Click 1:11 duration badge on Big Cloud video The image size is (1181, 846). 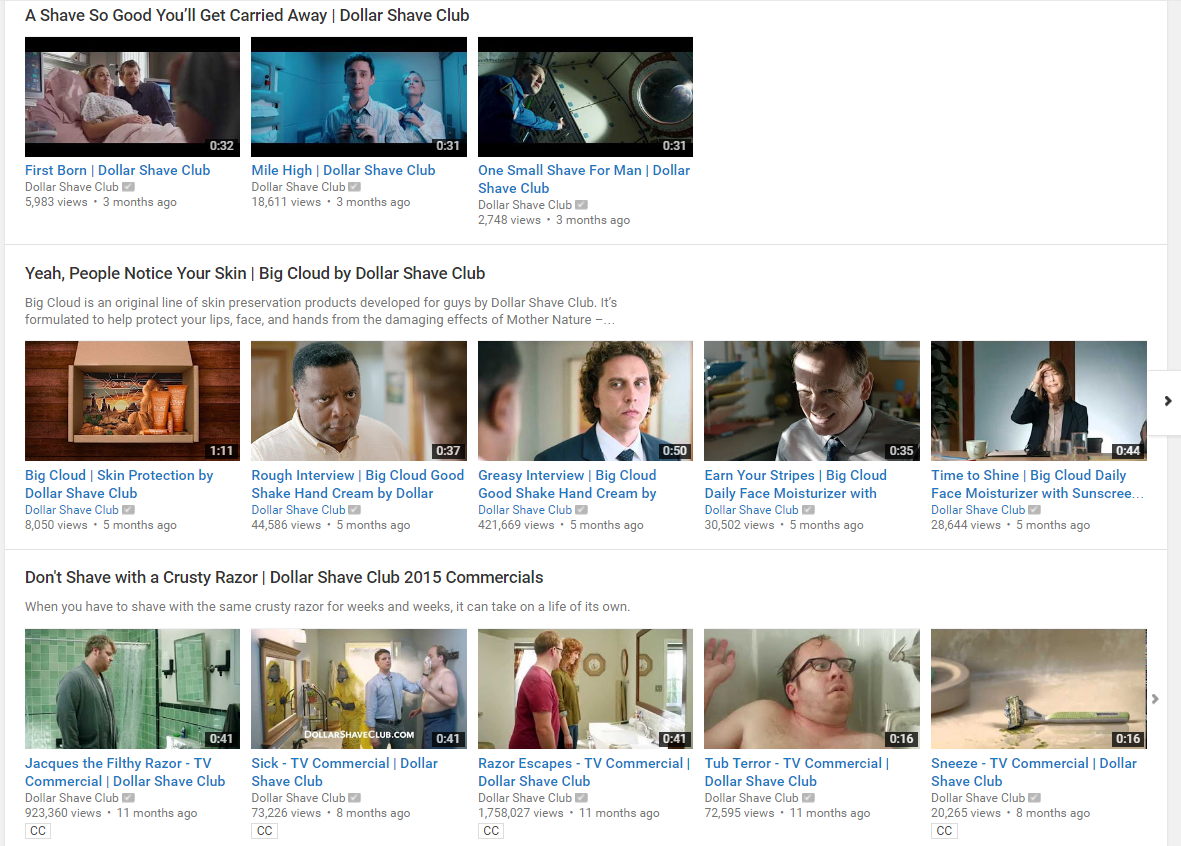point(221,450)
